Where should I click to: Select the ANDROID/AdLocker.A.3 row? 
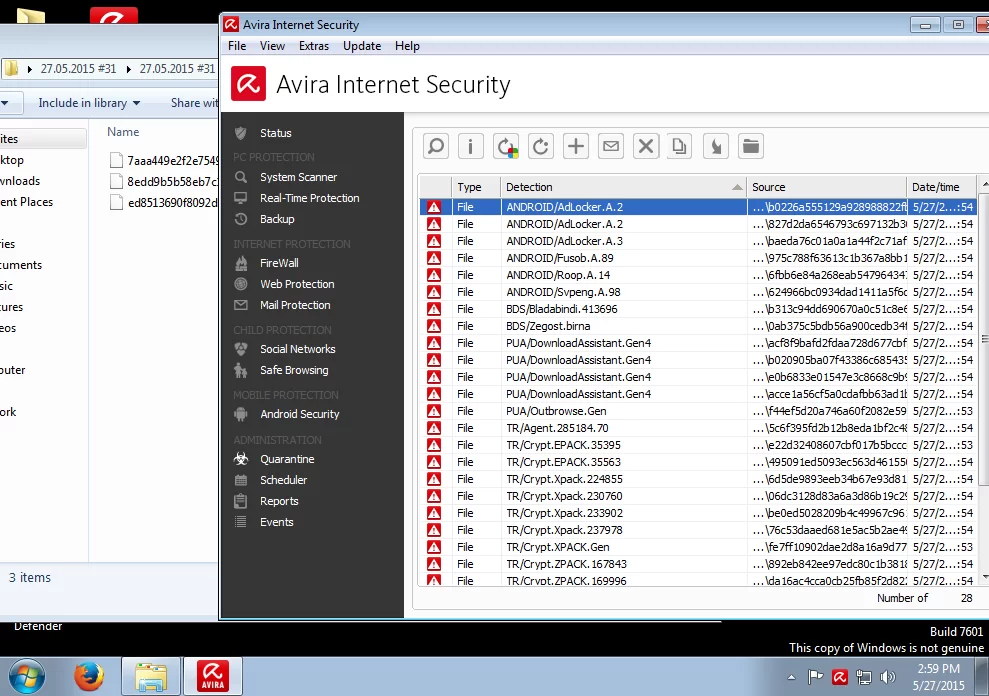[x=698, y=241]
